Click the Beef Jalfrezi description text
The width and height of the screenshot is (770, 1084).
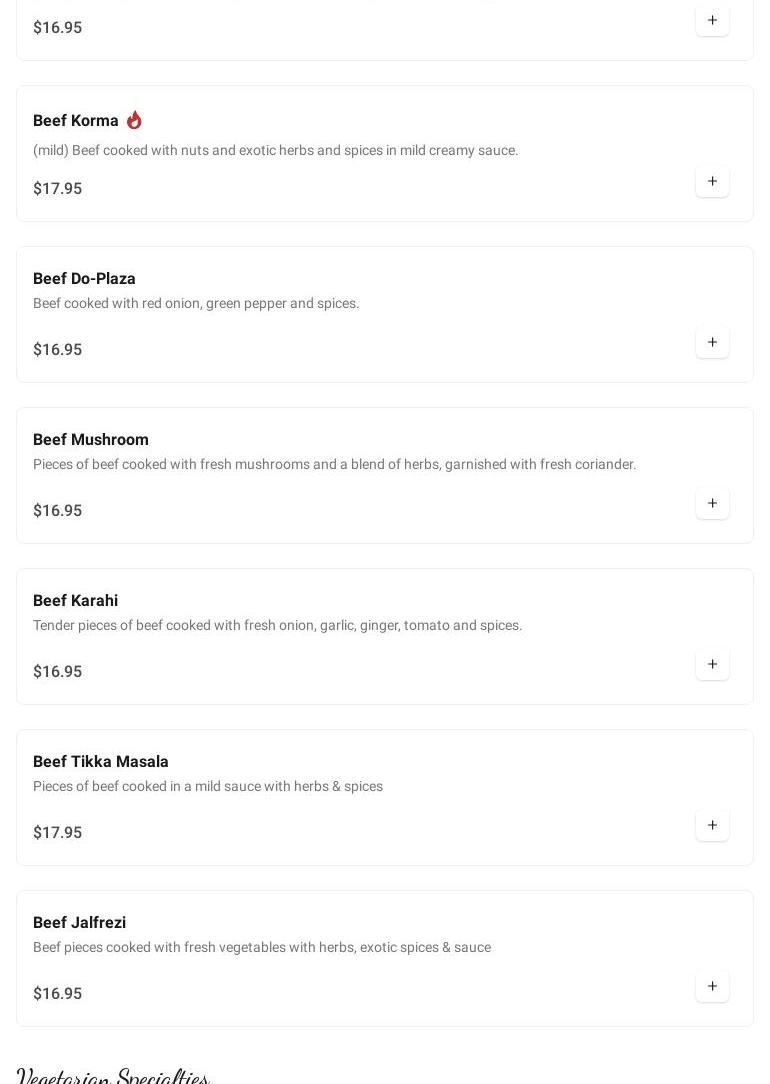(x=262, y=947)
